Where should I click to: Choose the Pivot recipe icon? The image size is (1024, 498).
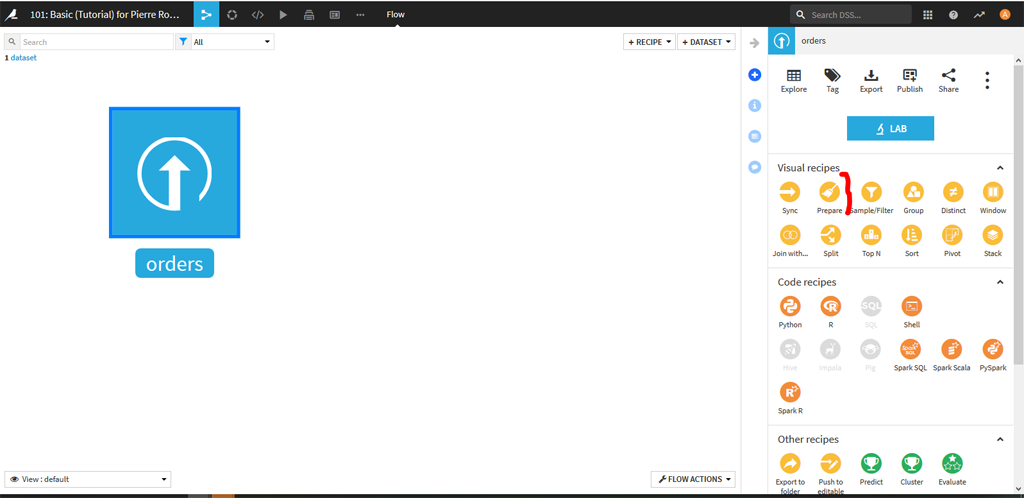pyautogui.click(x=952, y=235)
